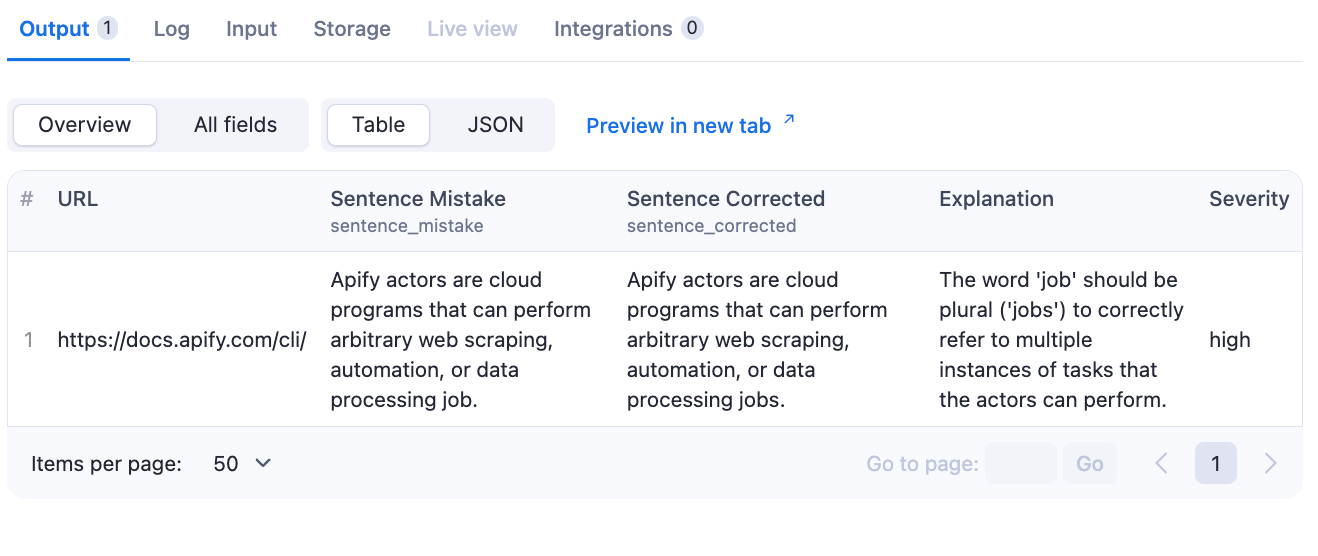Click the Sentence Mistake column header

(418, 199)
